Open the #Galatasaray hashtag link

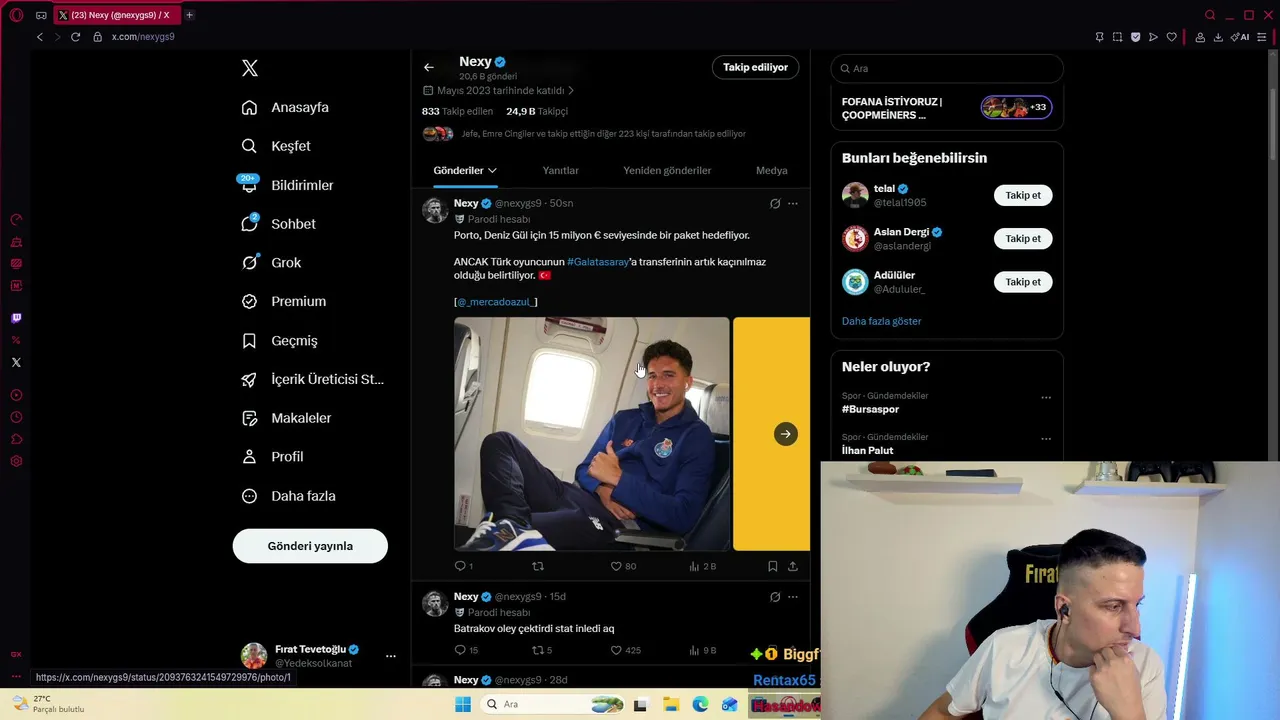598,262
